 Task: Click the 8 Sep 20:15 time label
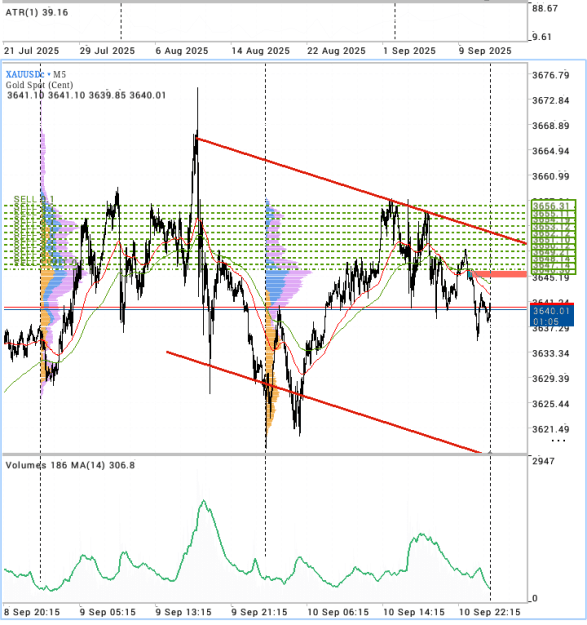(x=32, y=612)
